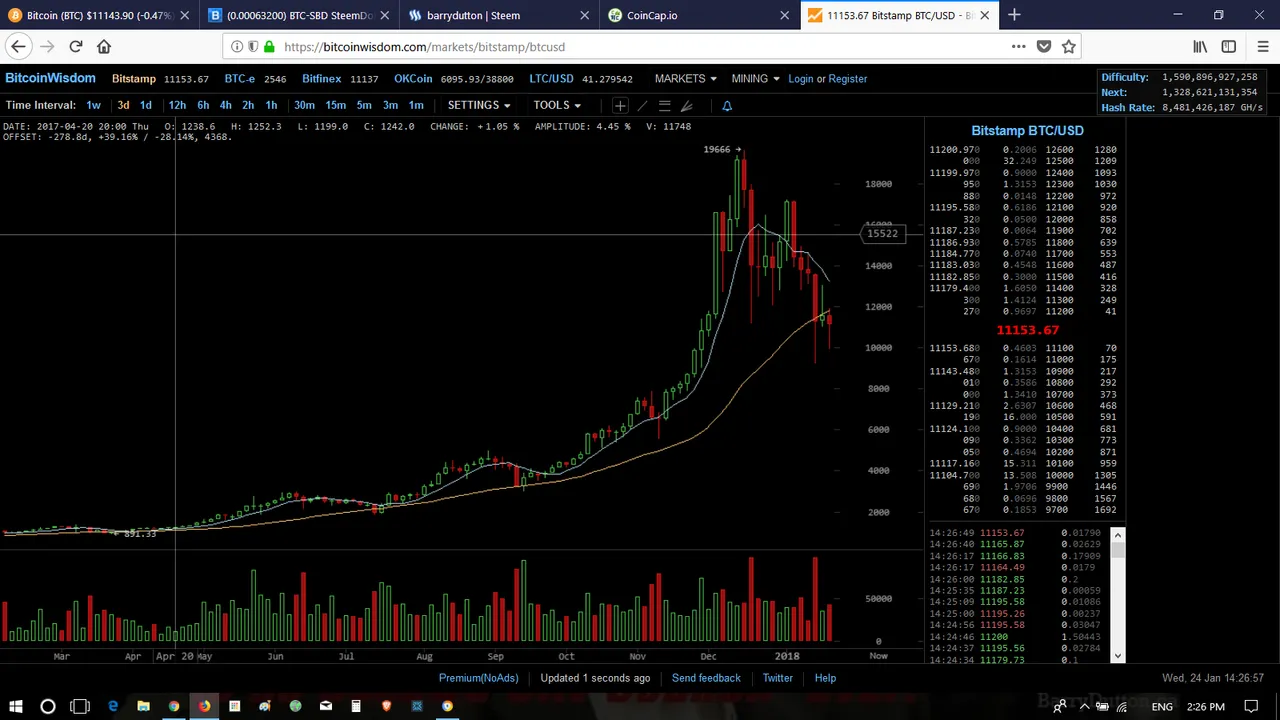Open the Help link in footer
This screenshot has width=1280, height=720.
[x=825, y=678]
